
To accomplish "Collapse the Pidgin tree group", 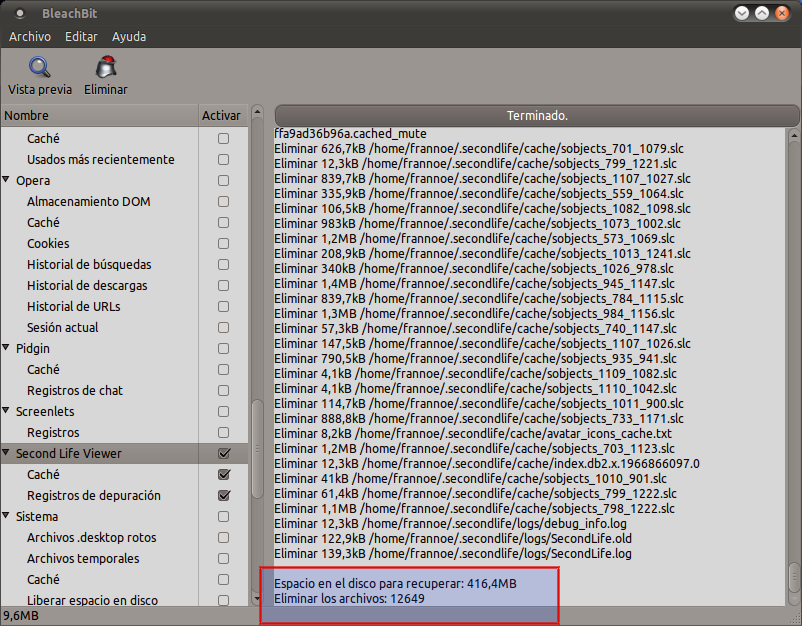I will tap(6, 348).
